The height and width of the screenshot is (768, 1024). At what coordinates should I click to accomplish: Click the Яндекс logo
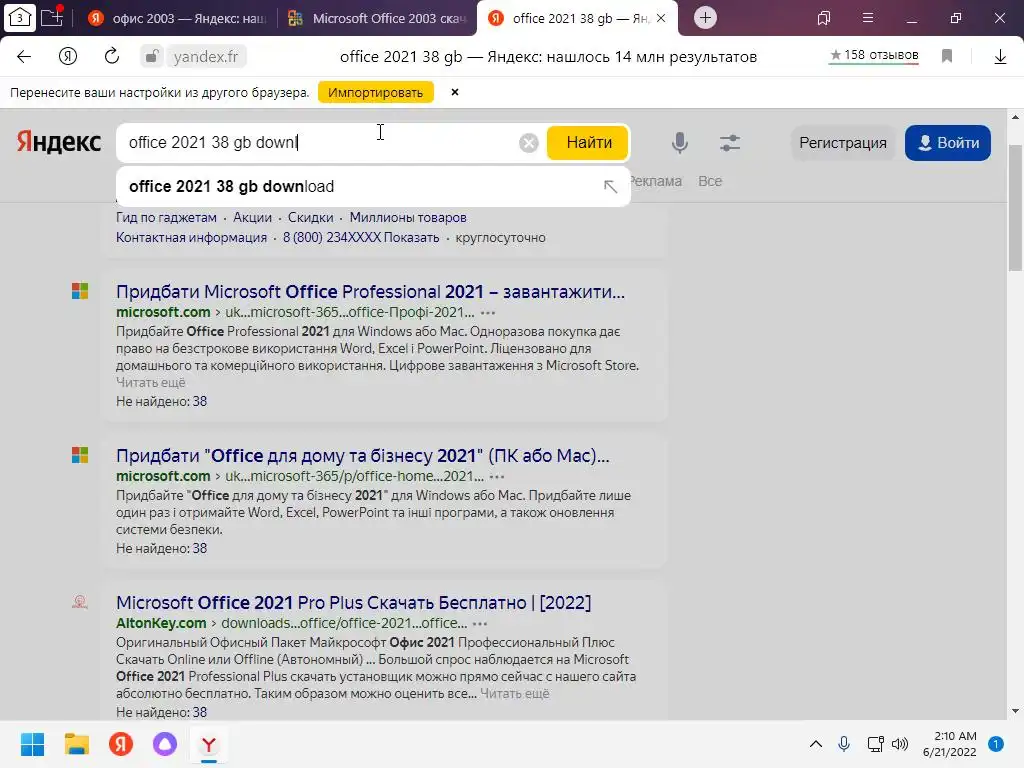point(59,142)
